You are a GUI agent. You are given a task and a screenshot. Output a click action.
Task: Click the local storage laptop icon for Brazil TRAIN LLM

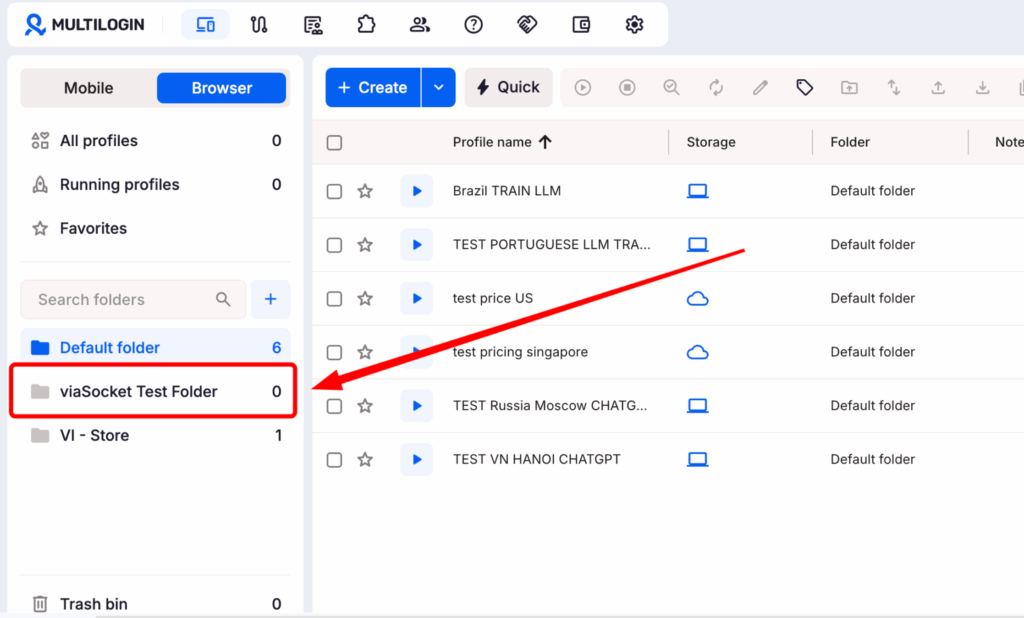pos(697,191)
